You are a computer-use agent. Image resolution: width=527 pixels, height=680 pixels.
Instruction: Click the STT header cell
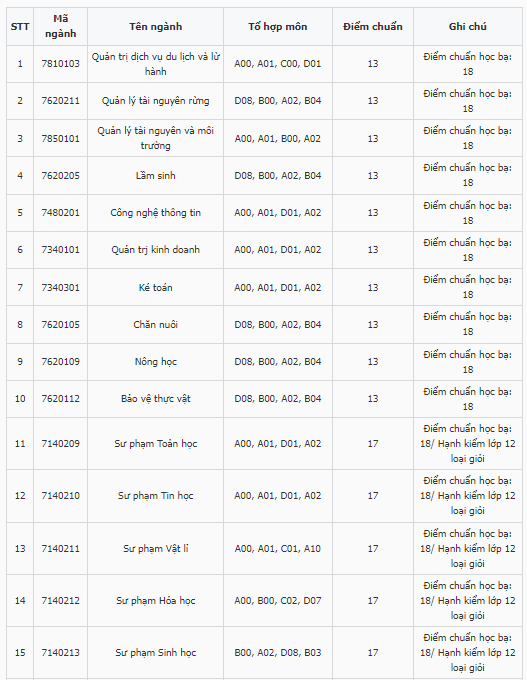(20, 26)
